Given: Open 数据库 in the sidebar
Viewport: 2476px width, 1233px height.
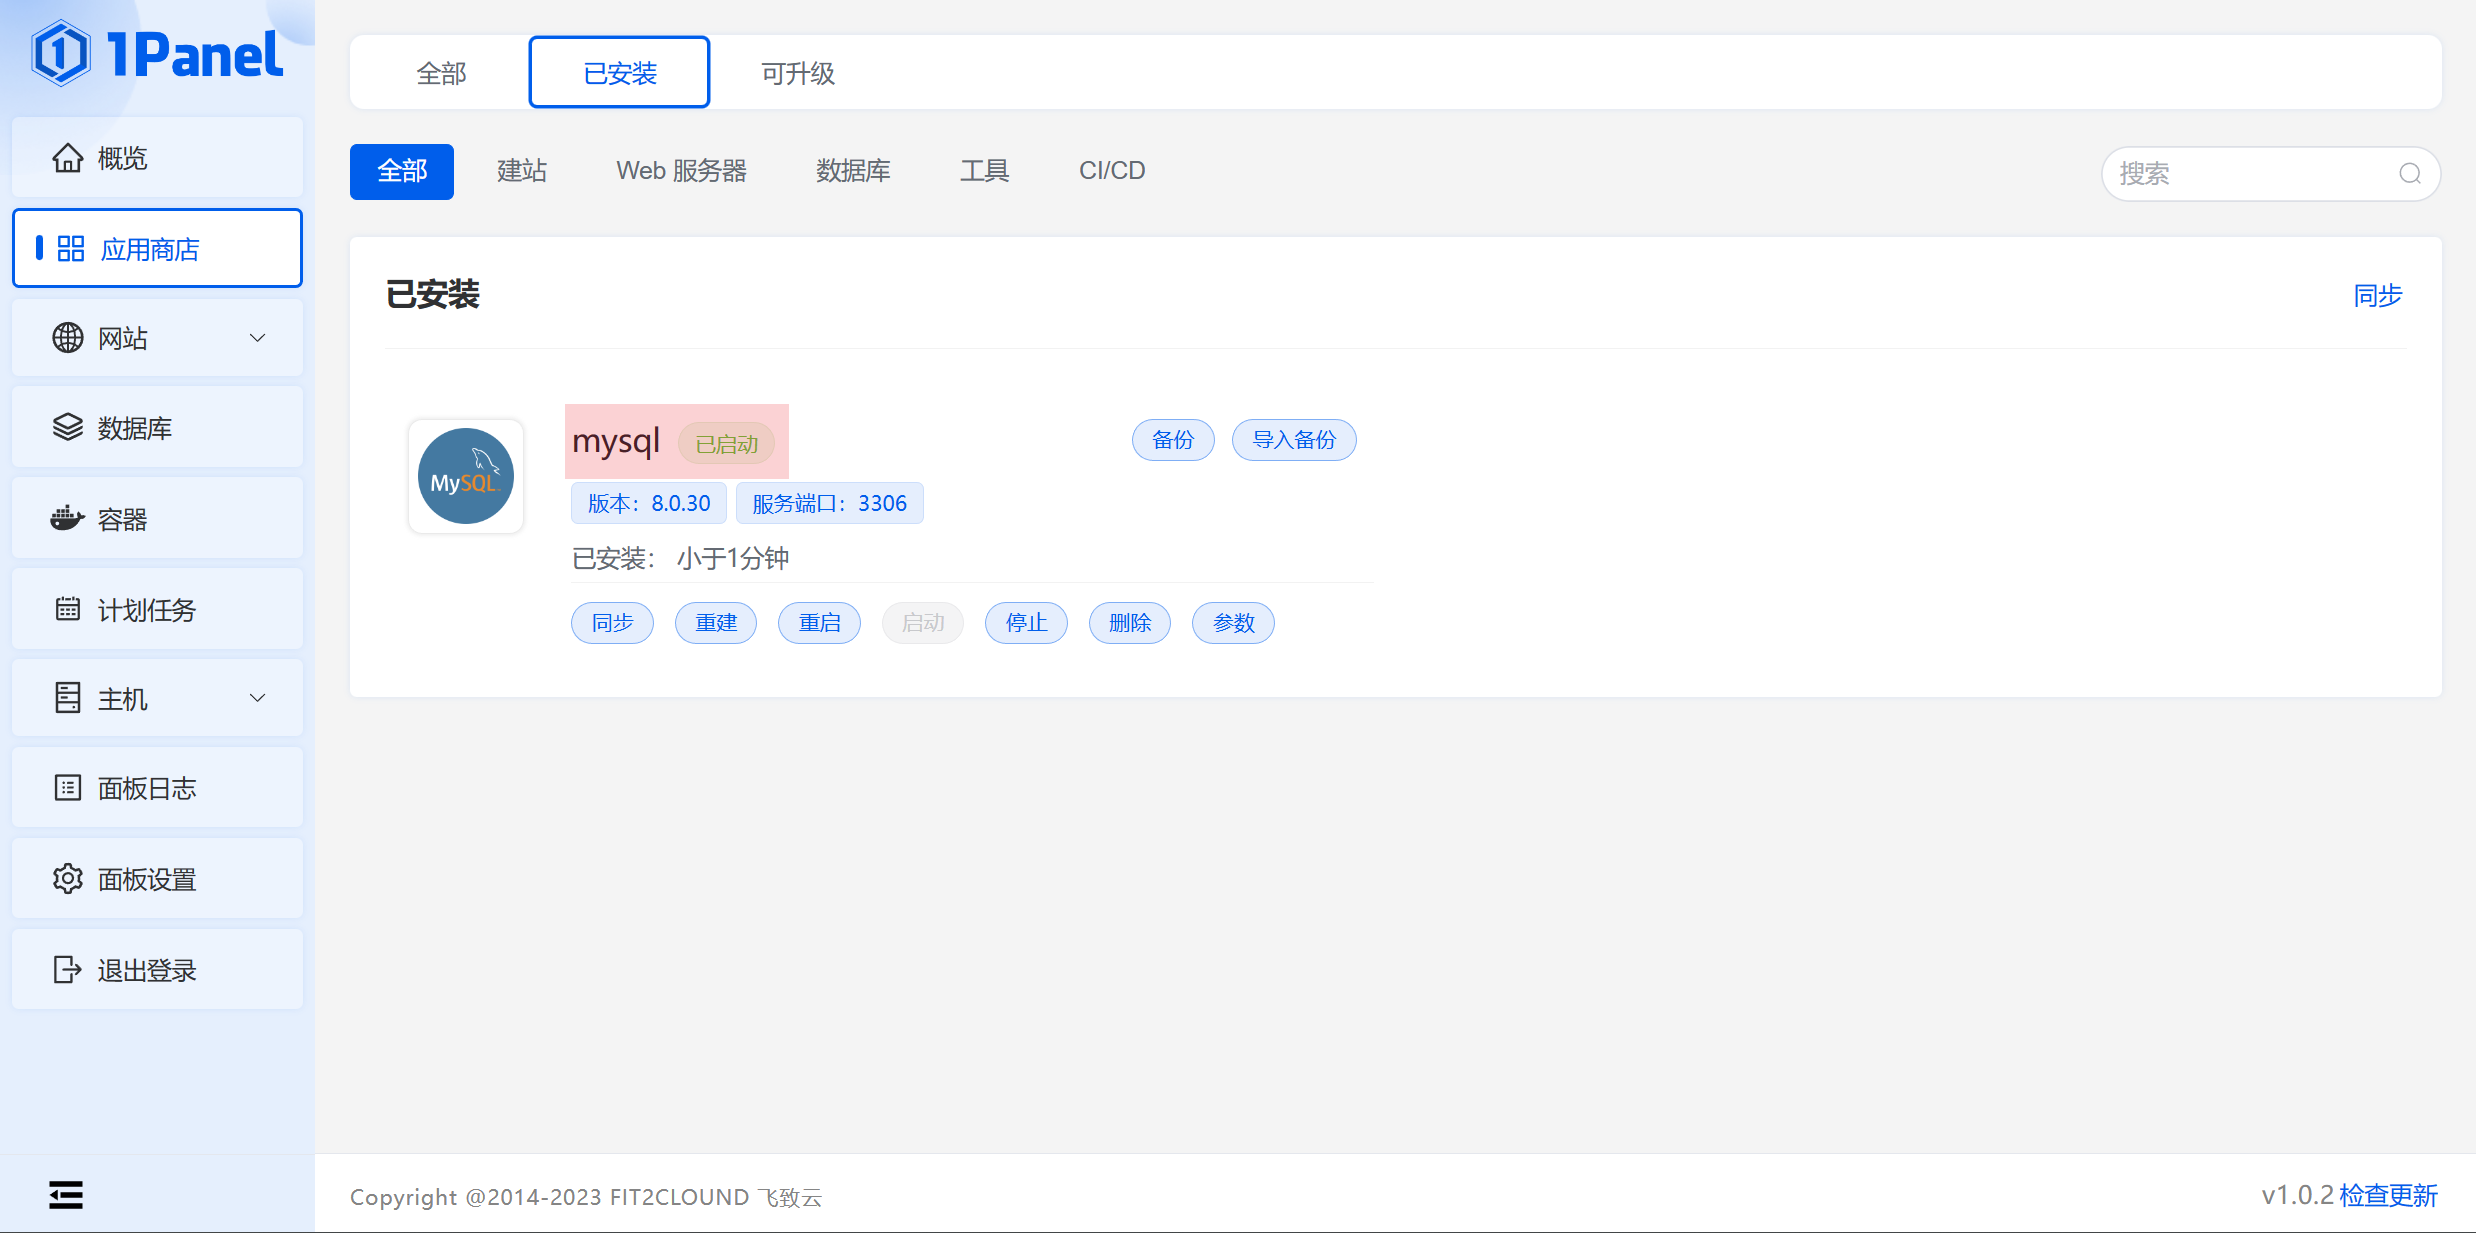Looking at the screenshot, I should 157,428.
